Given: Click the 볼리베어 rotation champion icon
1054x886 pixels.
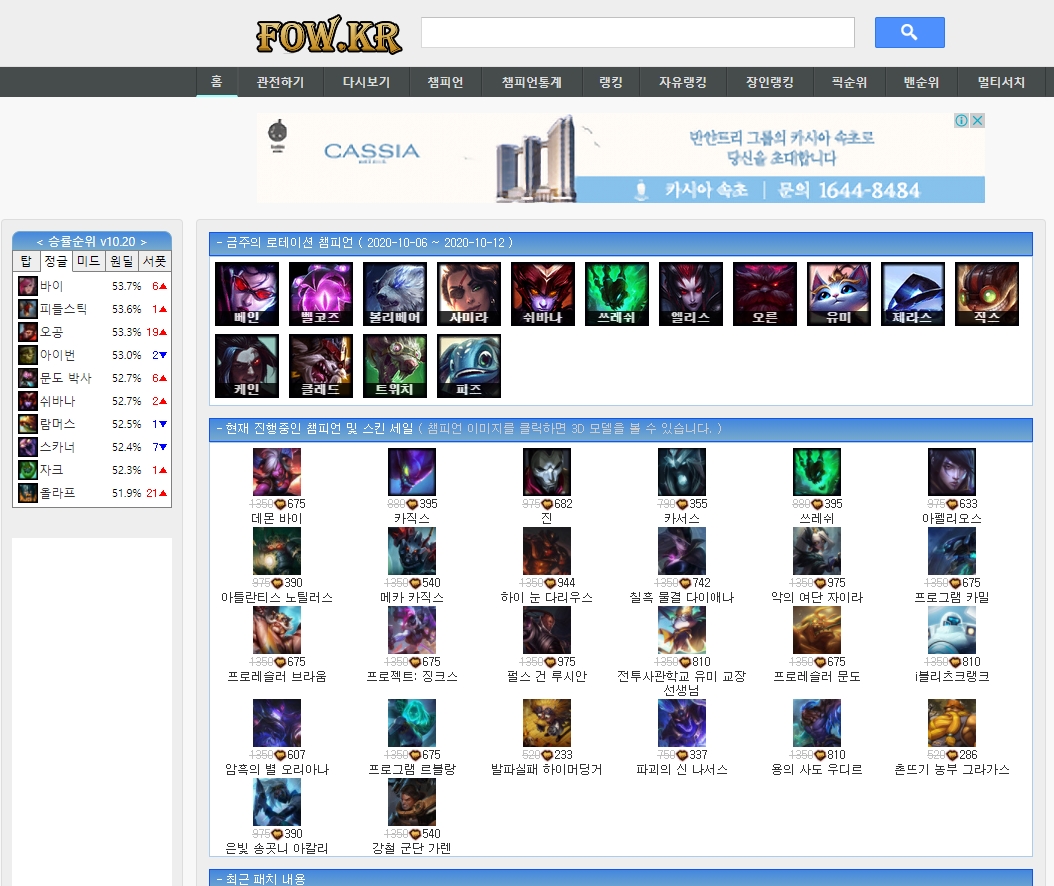Looking at the screenshot, I should coord(395,294).
